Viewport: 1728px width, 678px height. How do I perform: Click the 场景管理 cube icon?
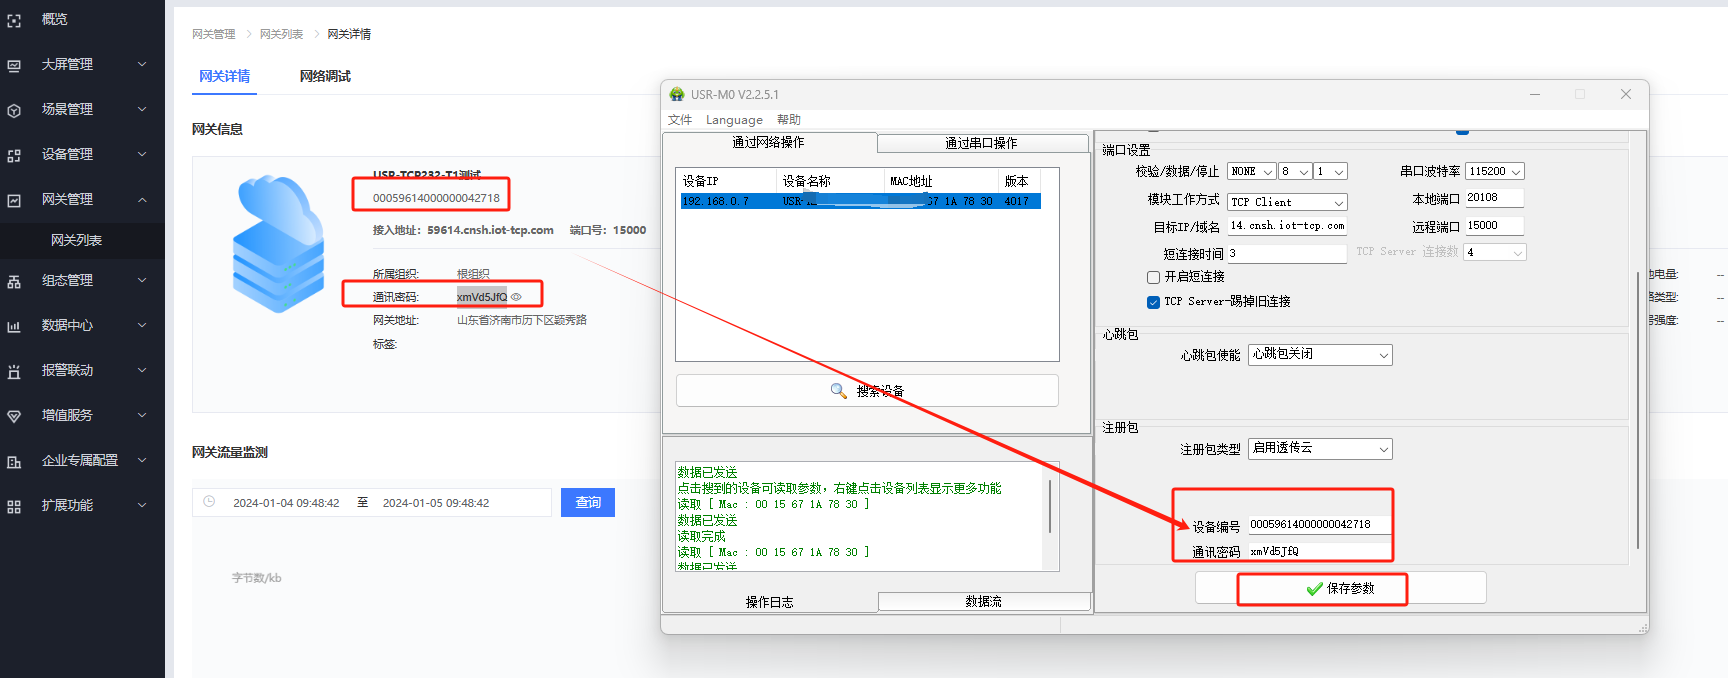point(14,110)
